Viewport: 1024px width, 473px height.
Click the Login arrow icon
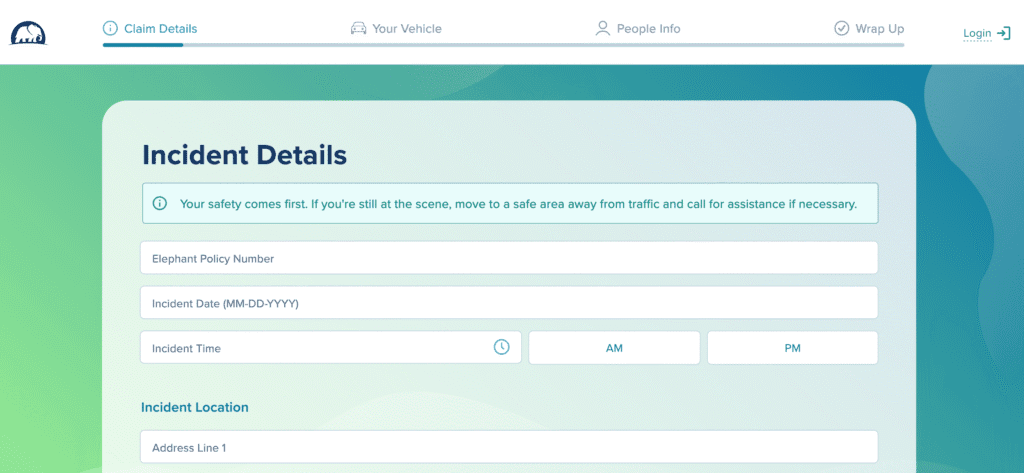(x=1003, y=33)
